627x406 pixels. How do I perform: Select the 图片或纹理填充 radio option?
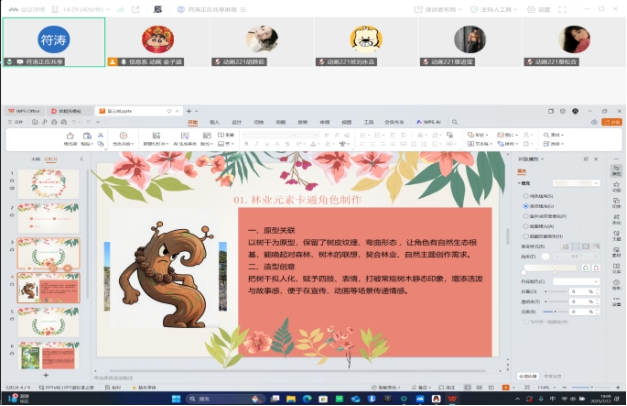click(526, 215)
